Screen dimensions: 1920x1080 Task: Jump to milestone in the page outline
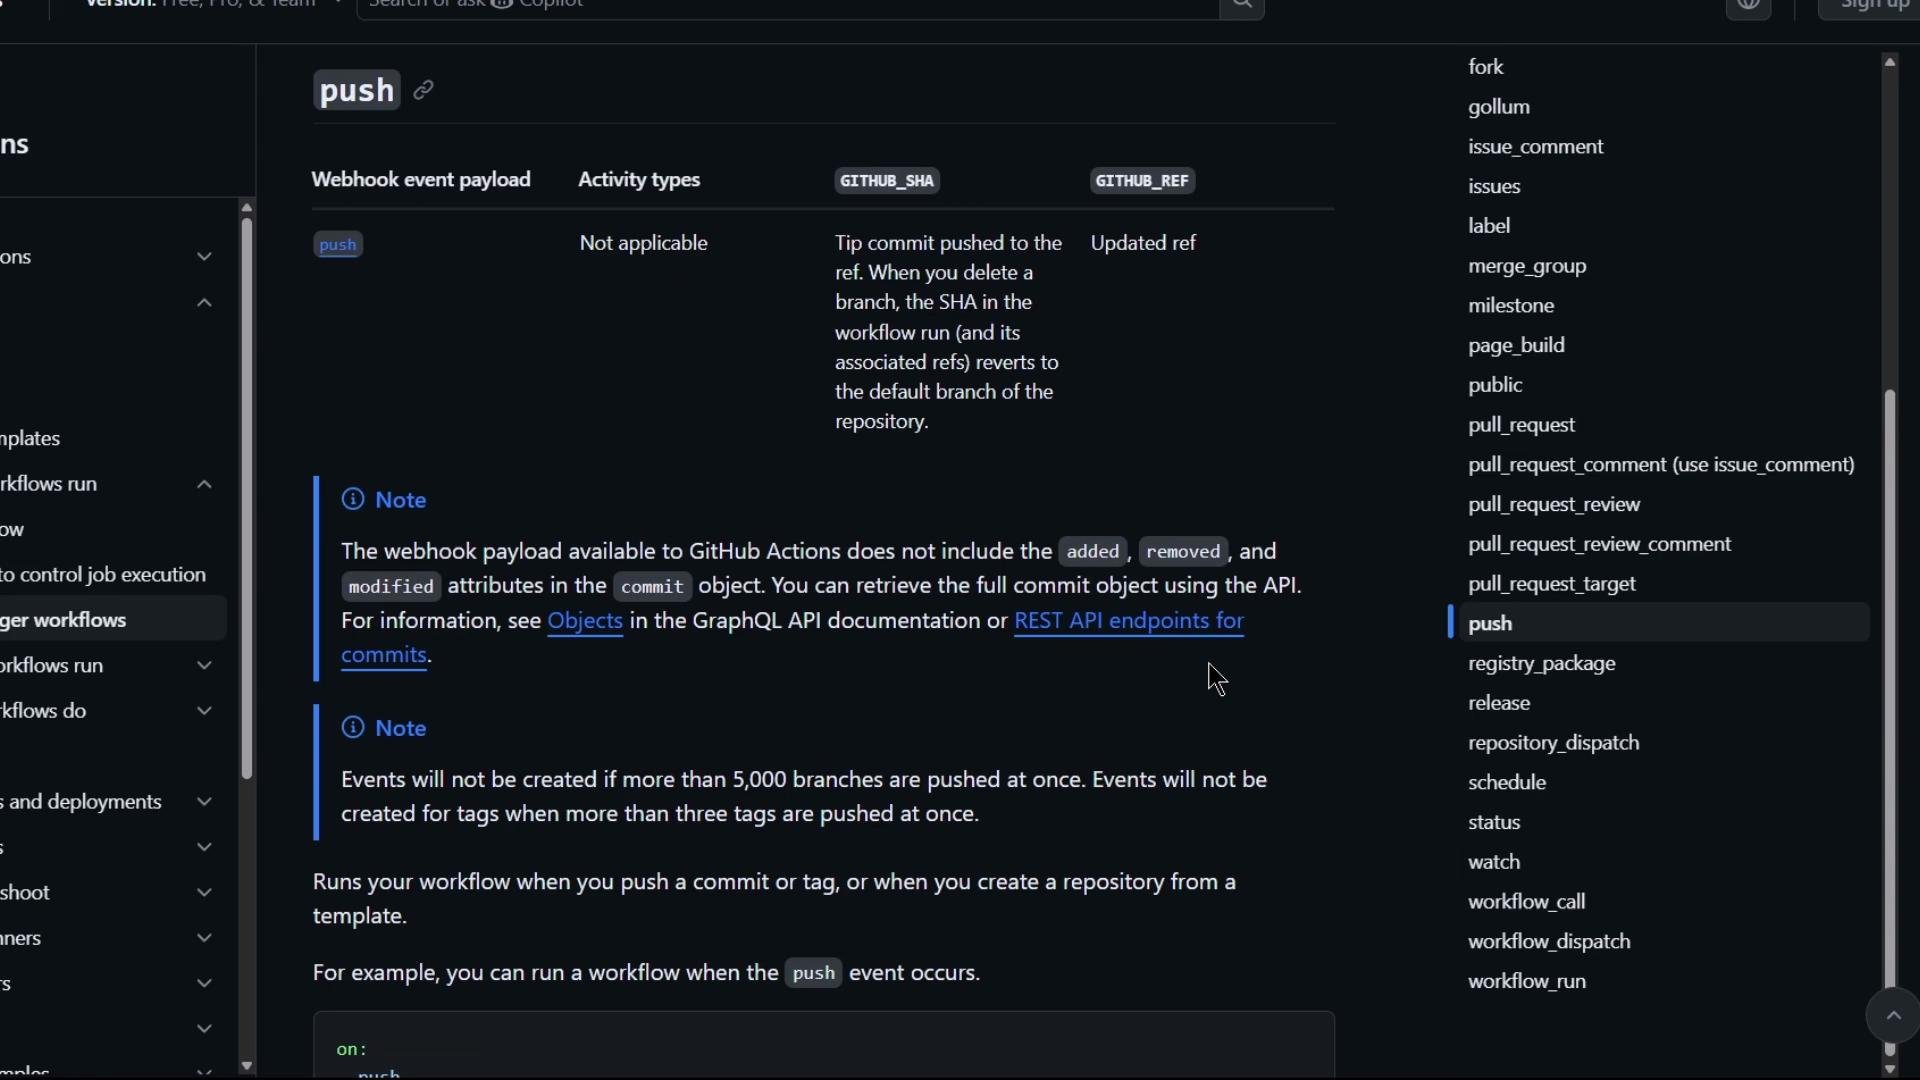pos(1511,306)
